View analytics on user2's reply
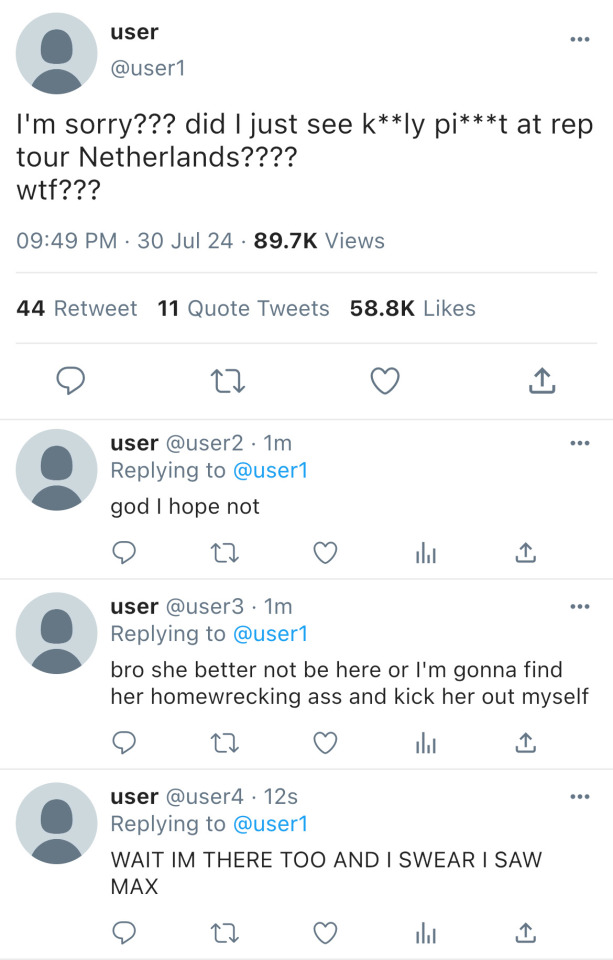 pyautogui.click(x=426, y=552)
